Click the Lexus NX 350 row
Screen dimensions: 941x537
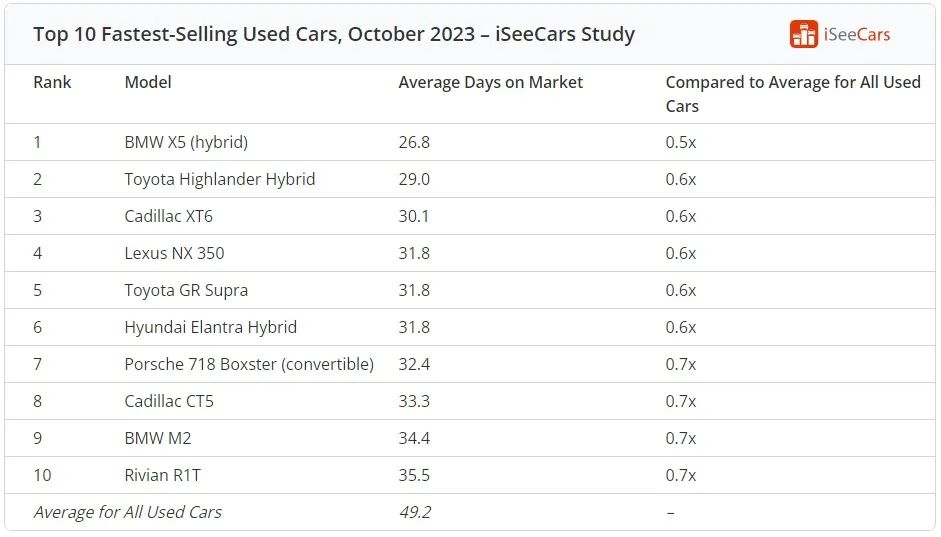tap(174, 253)
